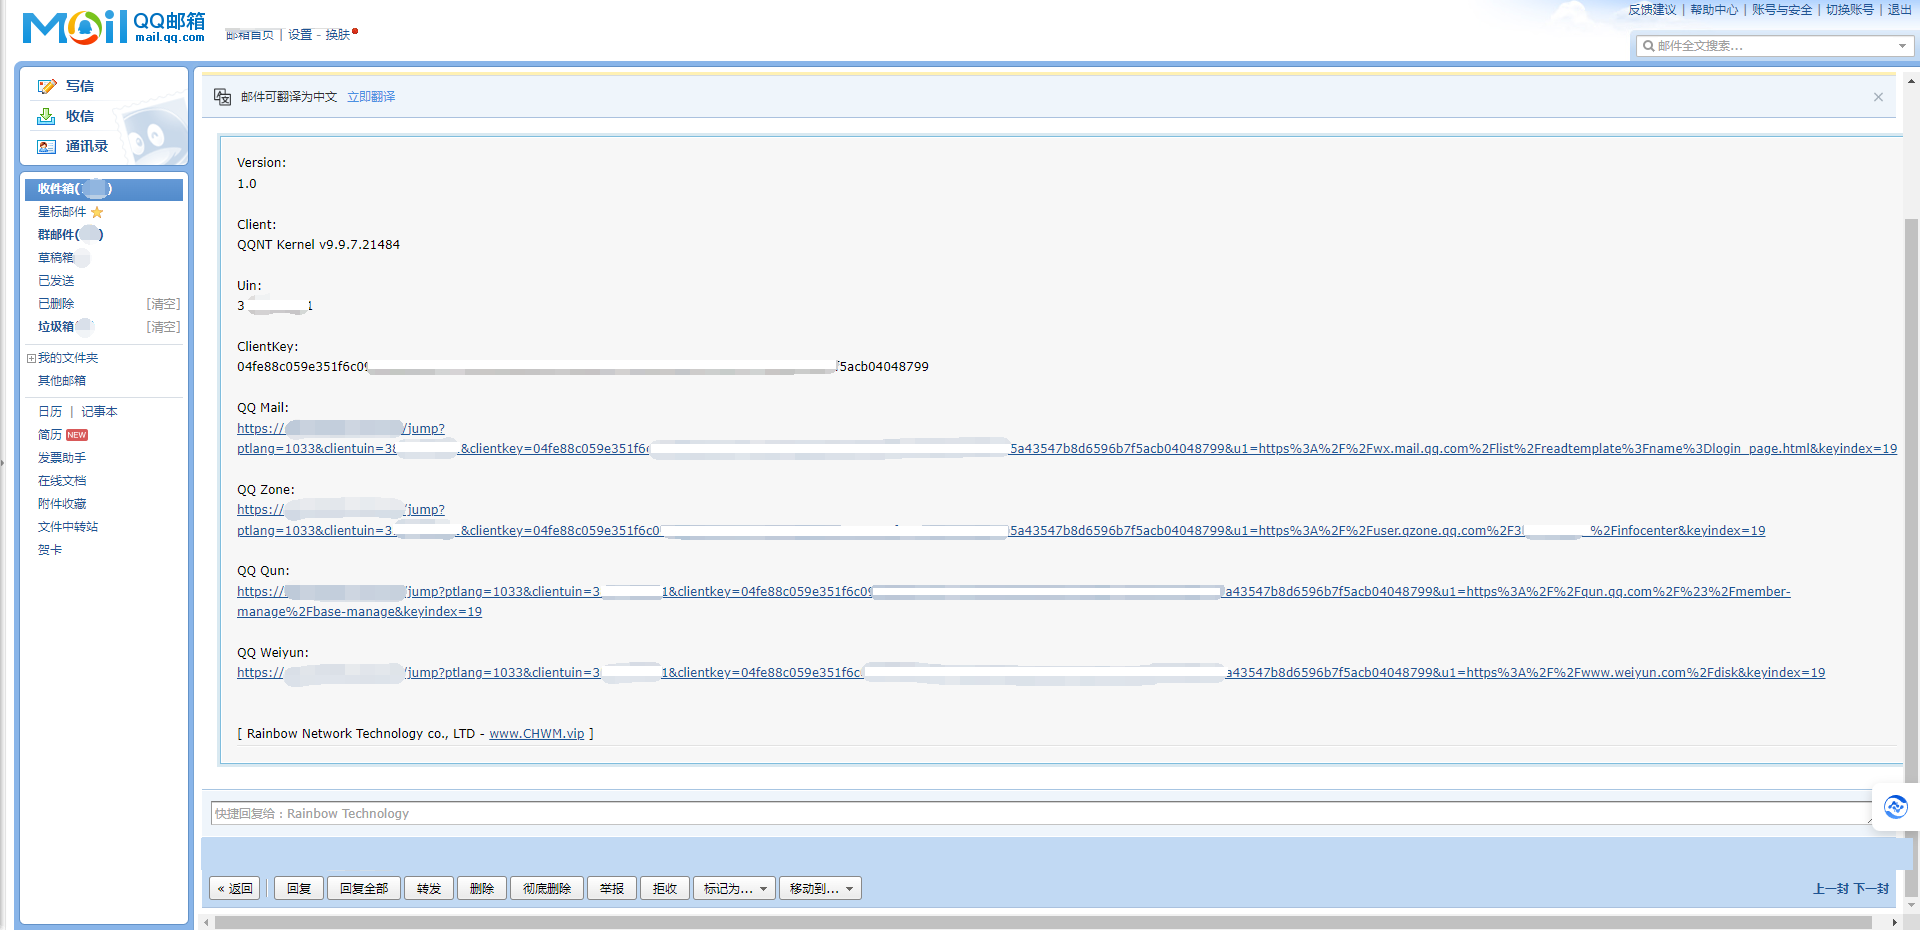
Task: Open 日历 calendar
Action: 50,412
